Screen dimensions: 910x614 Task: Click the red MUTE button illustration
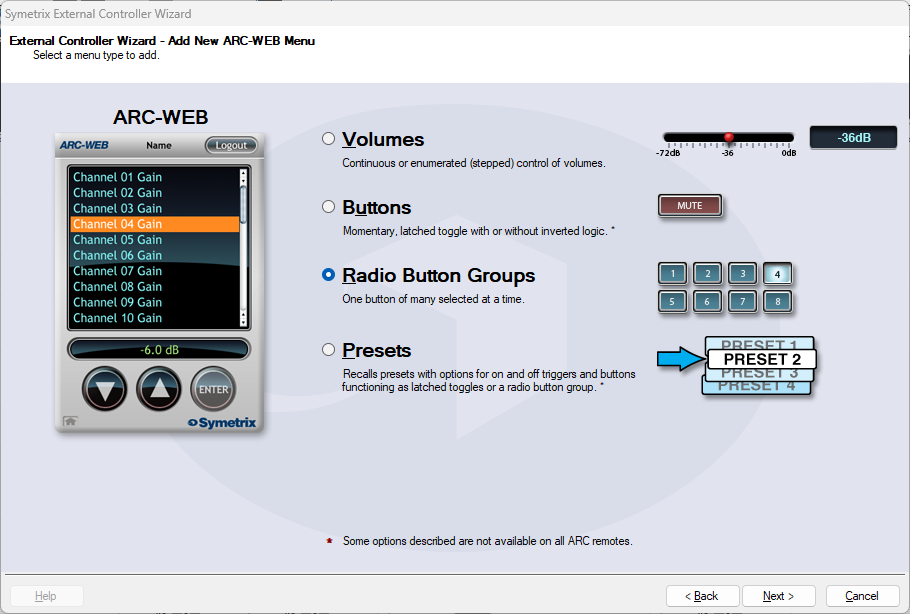pos(689,206)
